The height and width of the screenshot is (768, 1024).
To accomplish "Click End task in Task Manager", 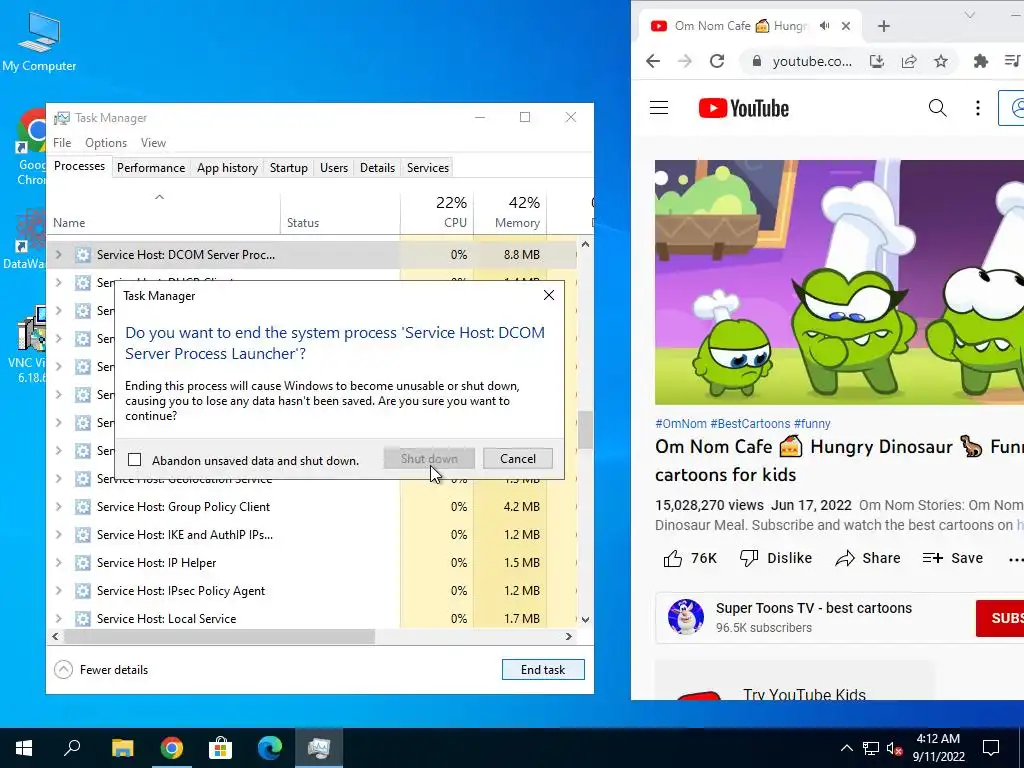I will 543,669.
